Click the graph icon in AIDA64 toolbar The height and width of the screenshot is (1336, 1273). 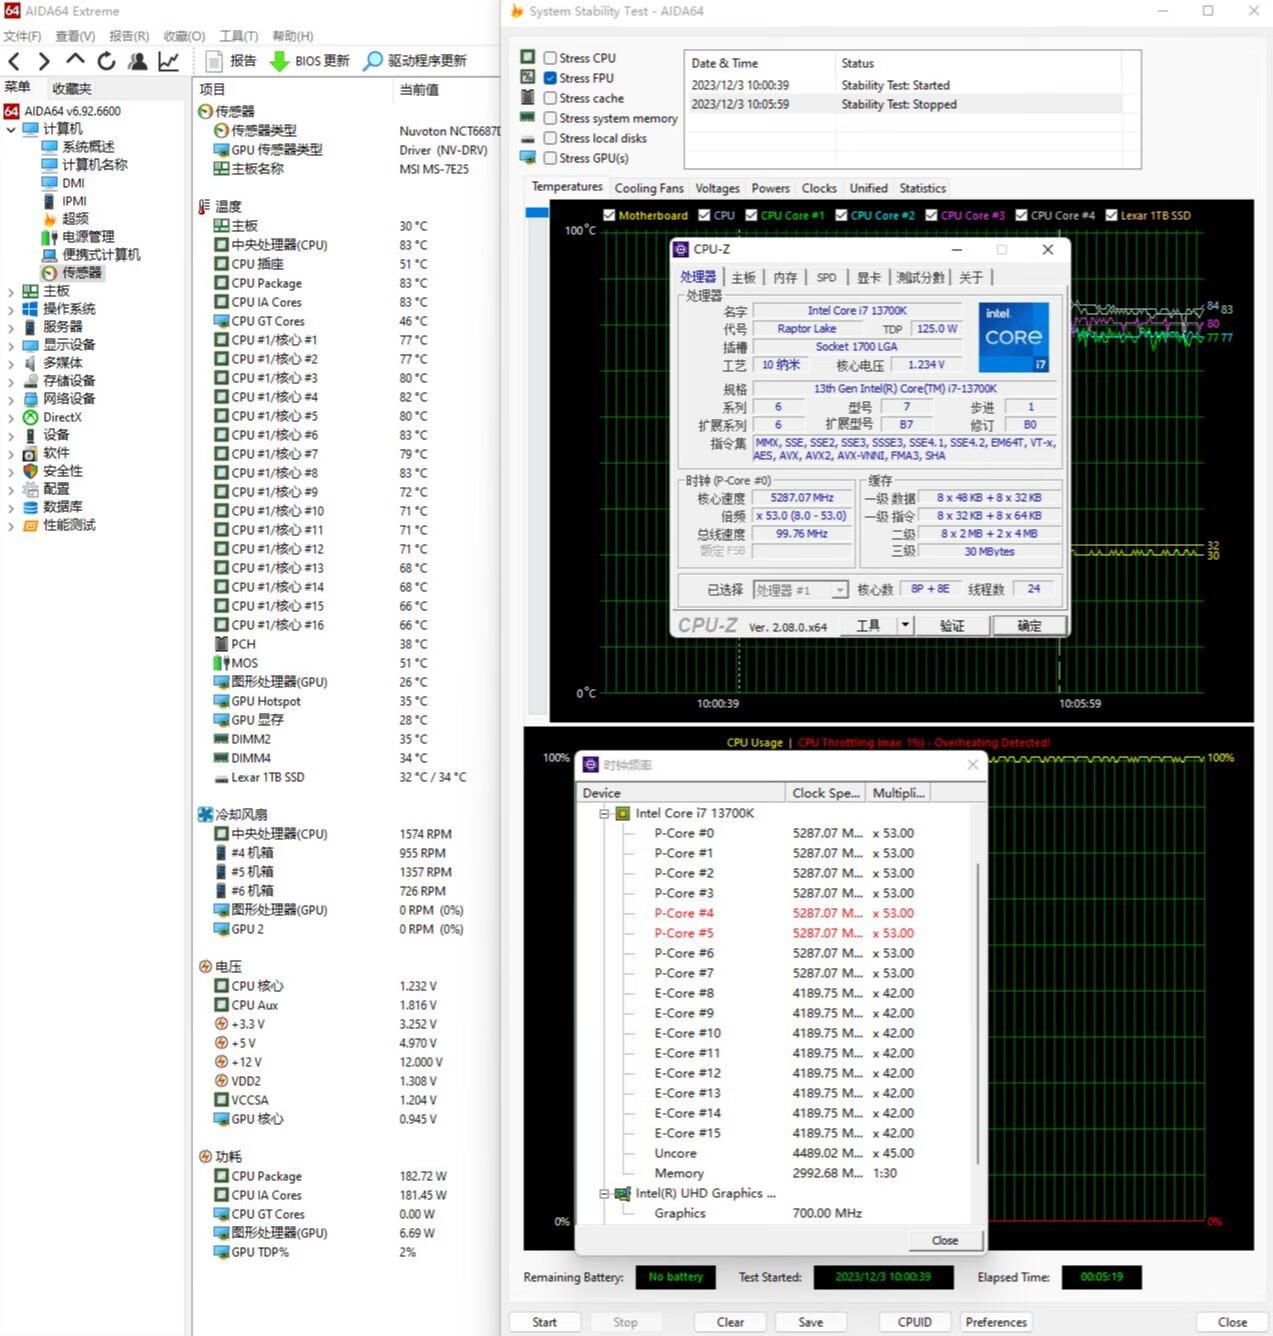pyautogui.click(x=169, y=61)
